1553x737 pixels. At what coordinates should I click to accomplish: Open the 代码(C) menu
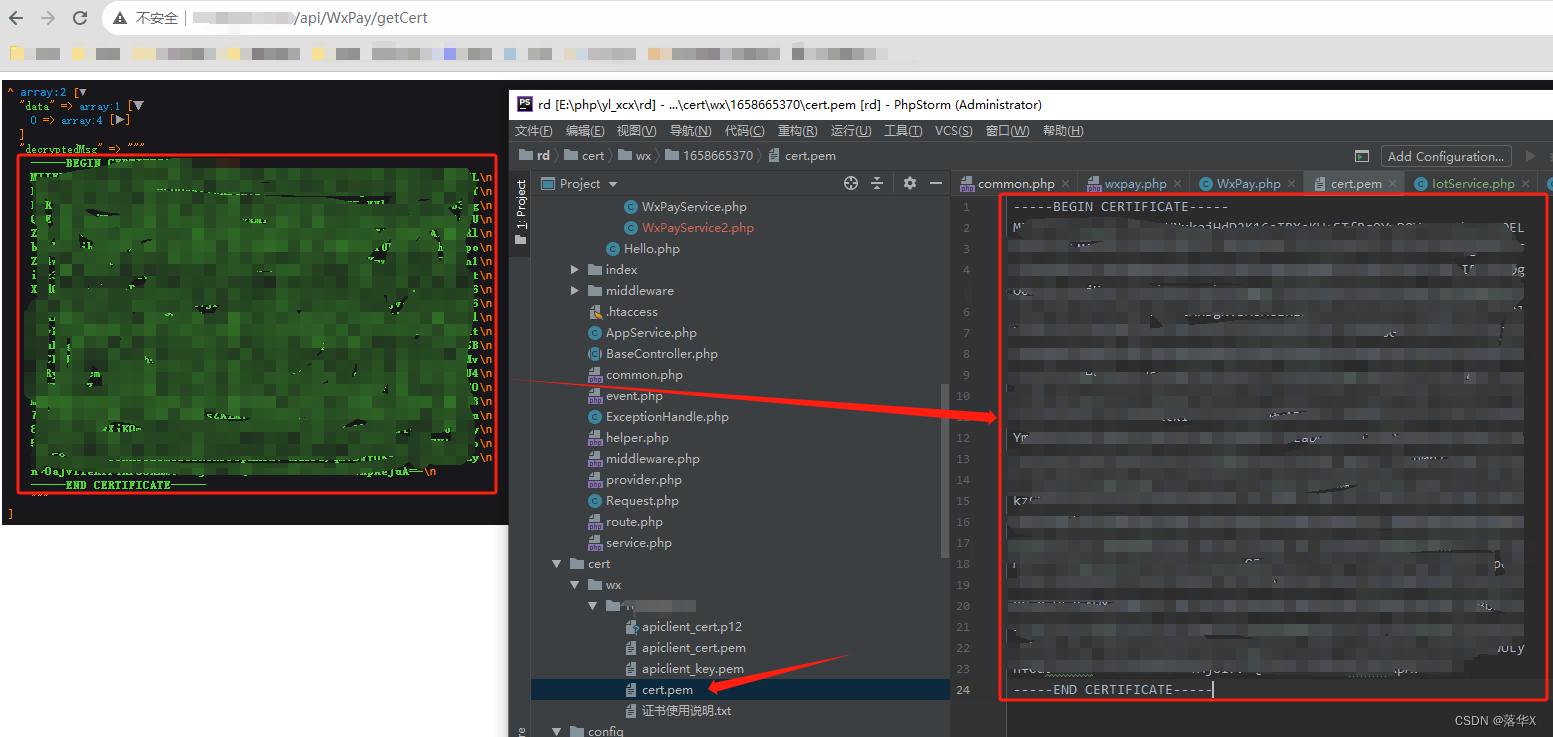coord(744,131)
